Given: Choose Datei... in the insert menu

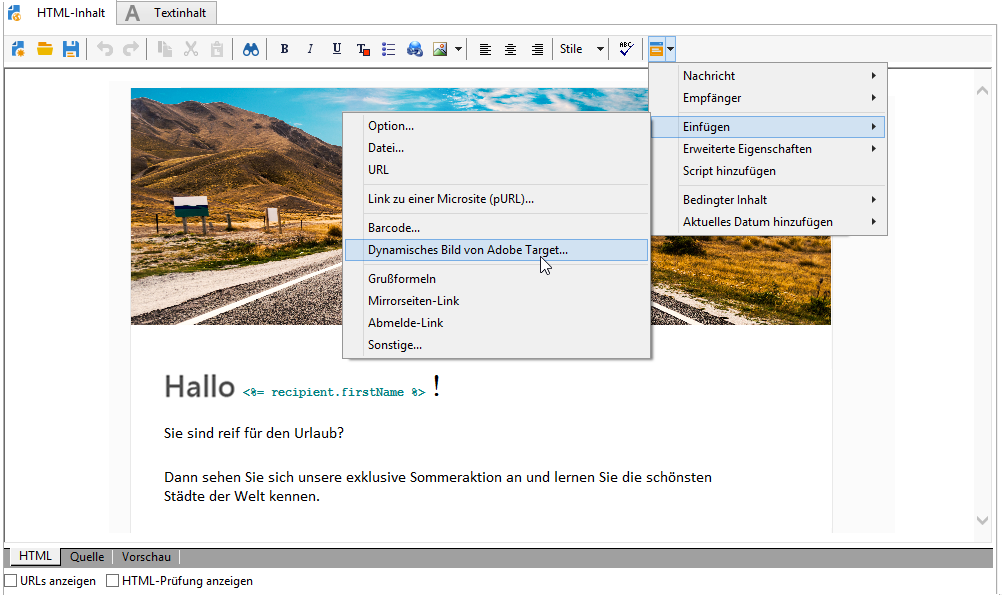Looking at the screenshot, I should (x=496, y=148).
